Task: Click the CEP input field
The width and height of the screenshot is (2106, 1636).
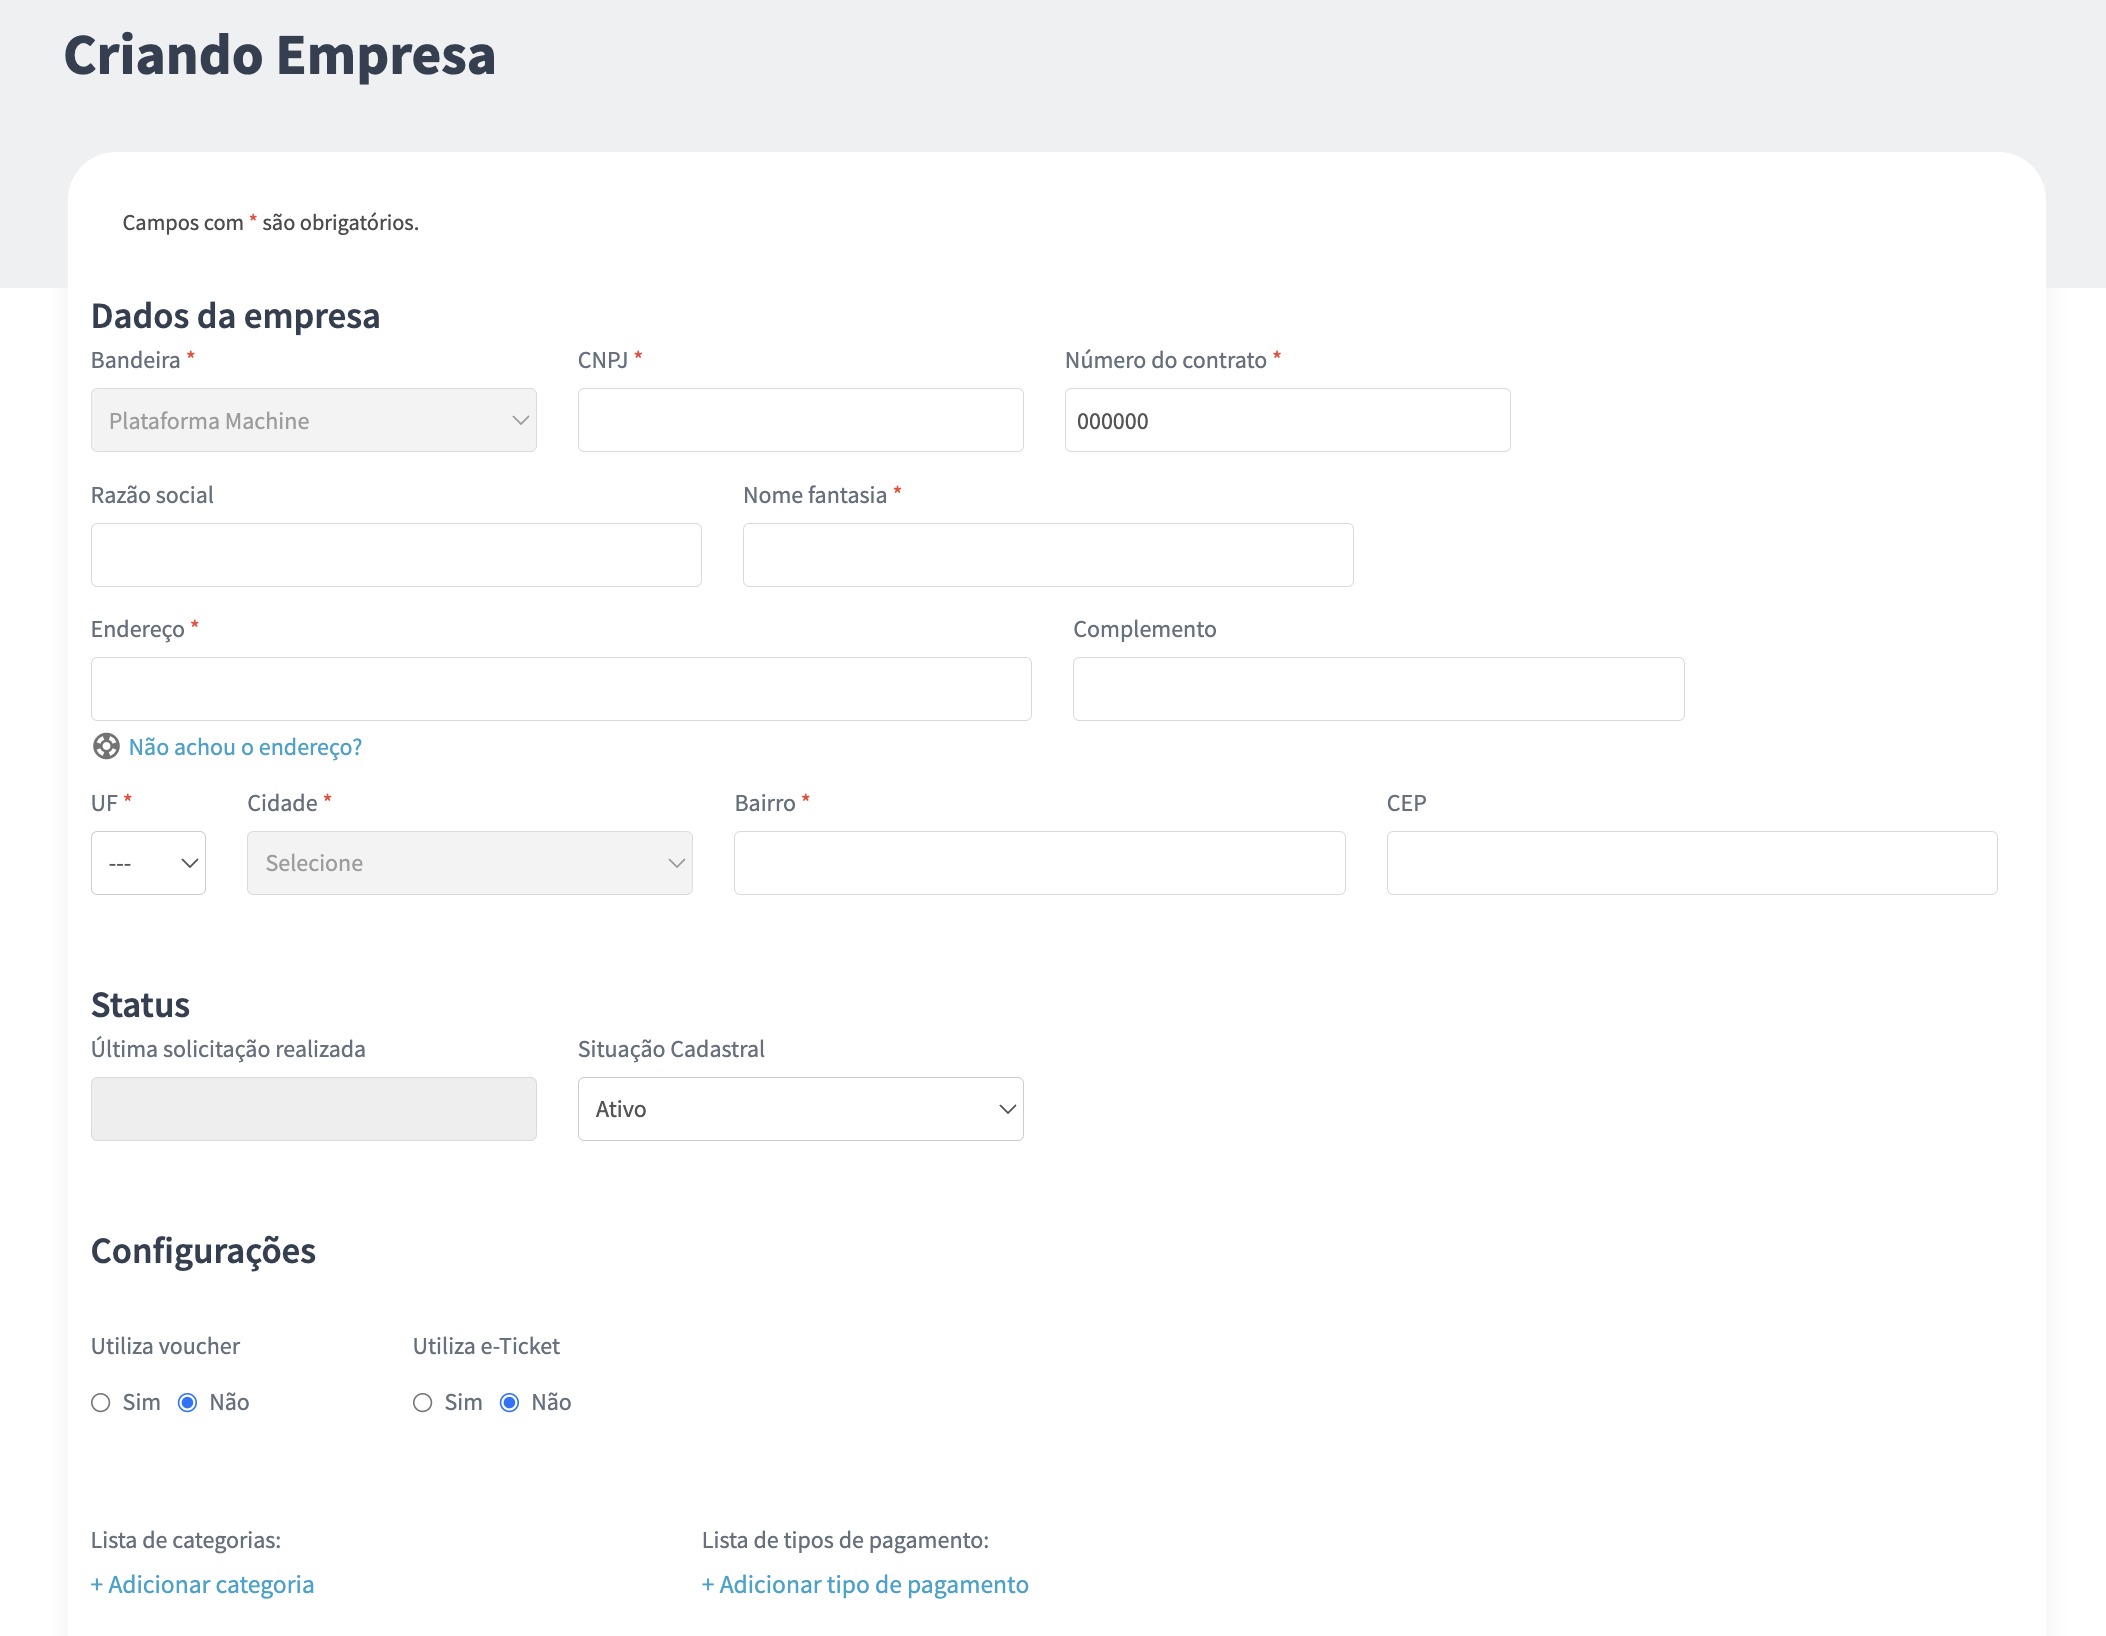Action: point(1692,863)
